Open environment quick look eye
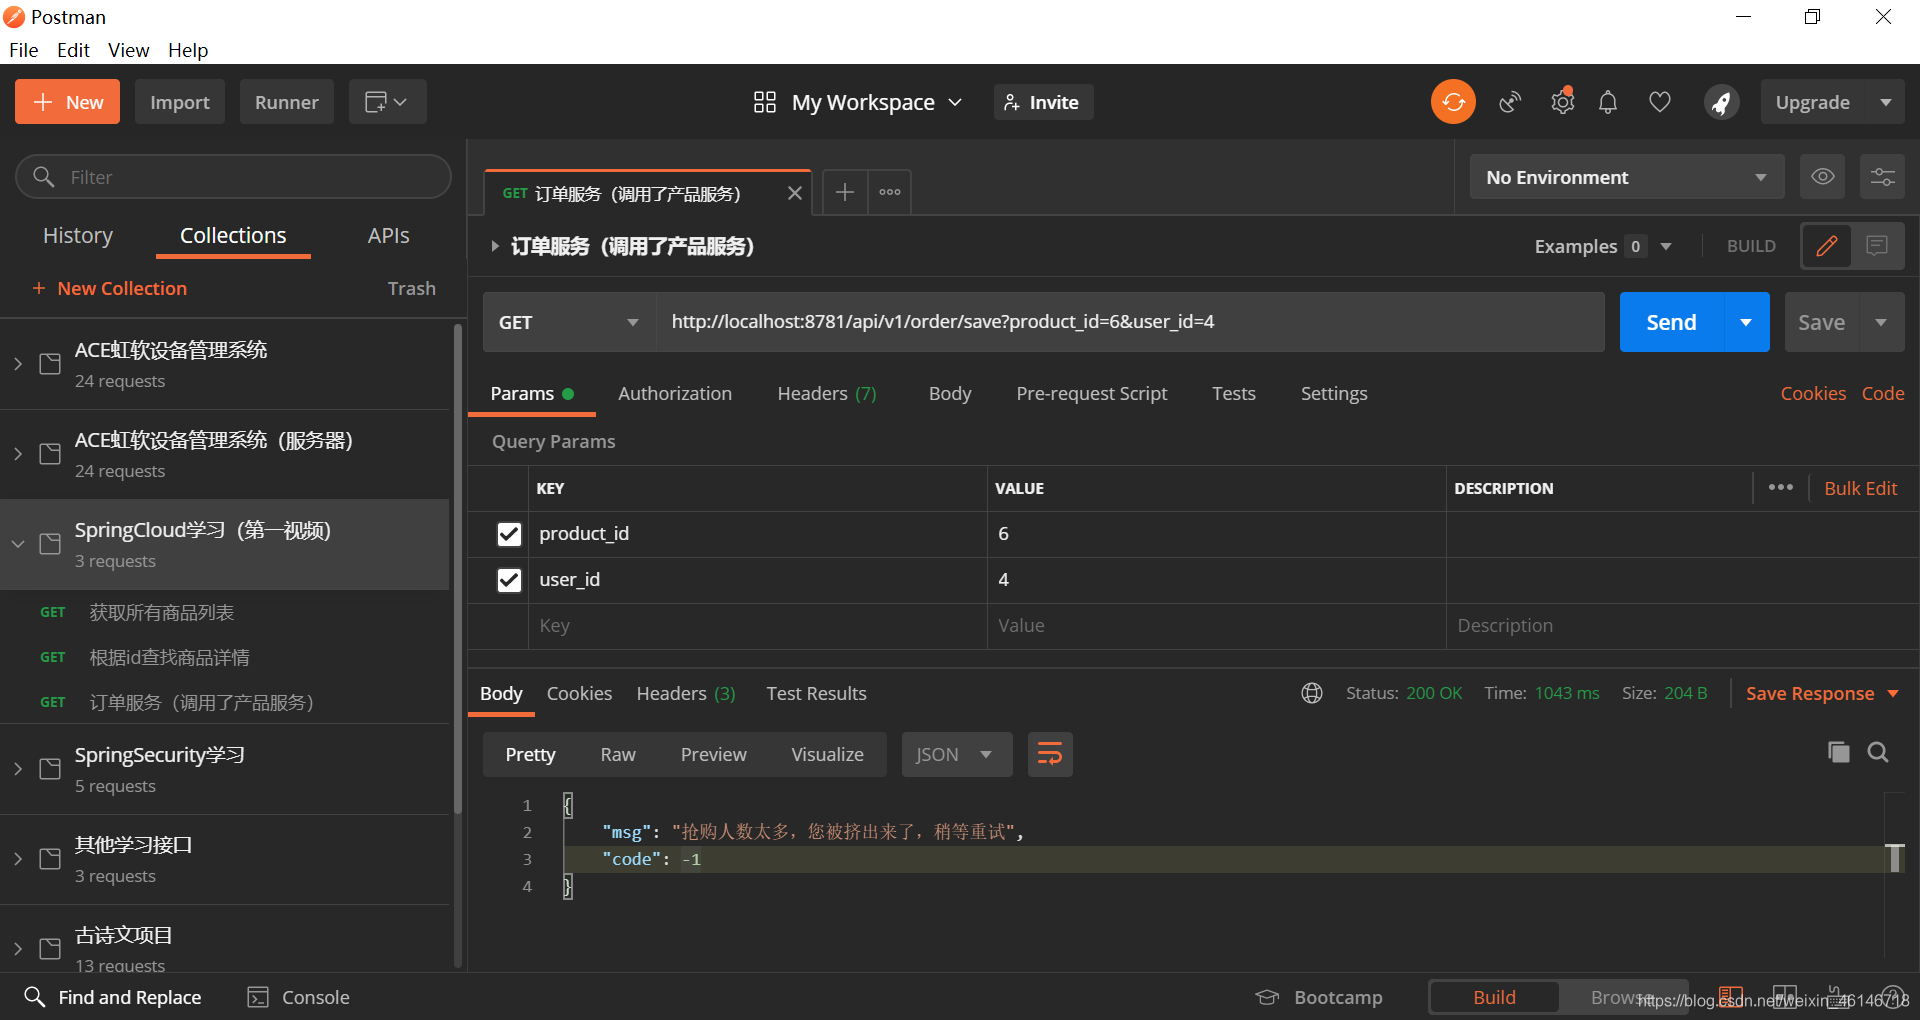 click(x=1823, y=177)
